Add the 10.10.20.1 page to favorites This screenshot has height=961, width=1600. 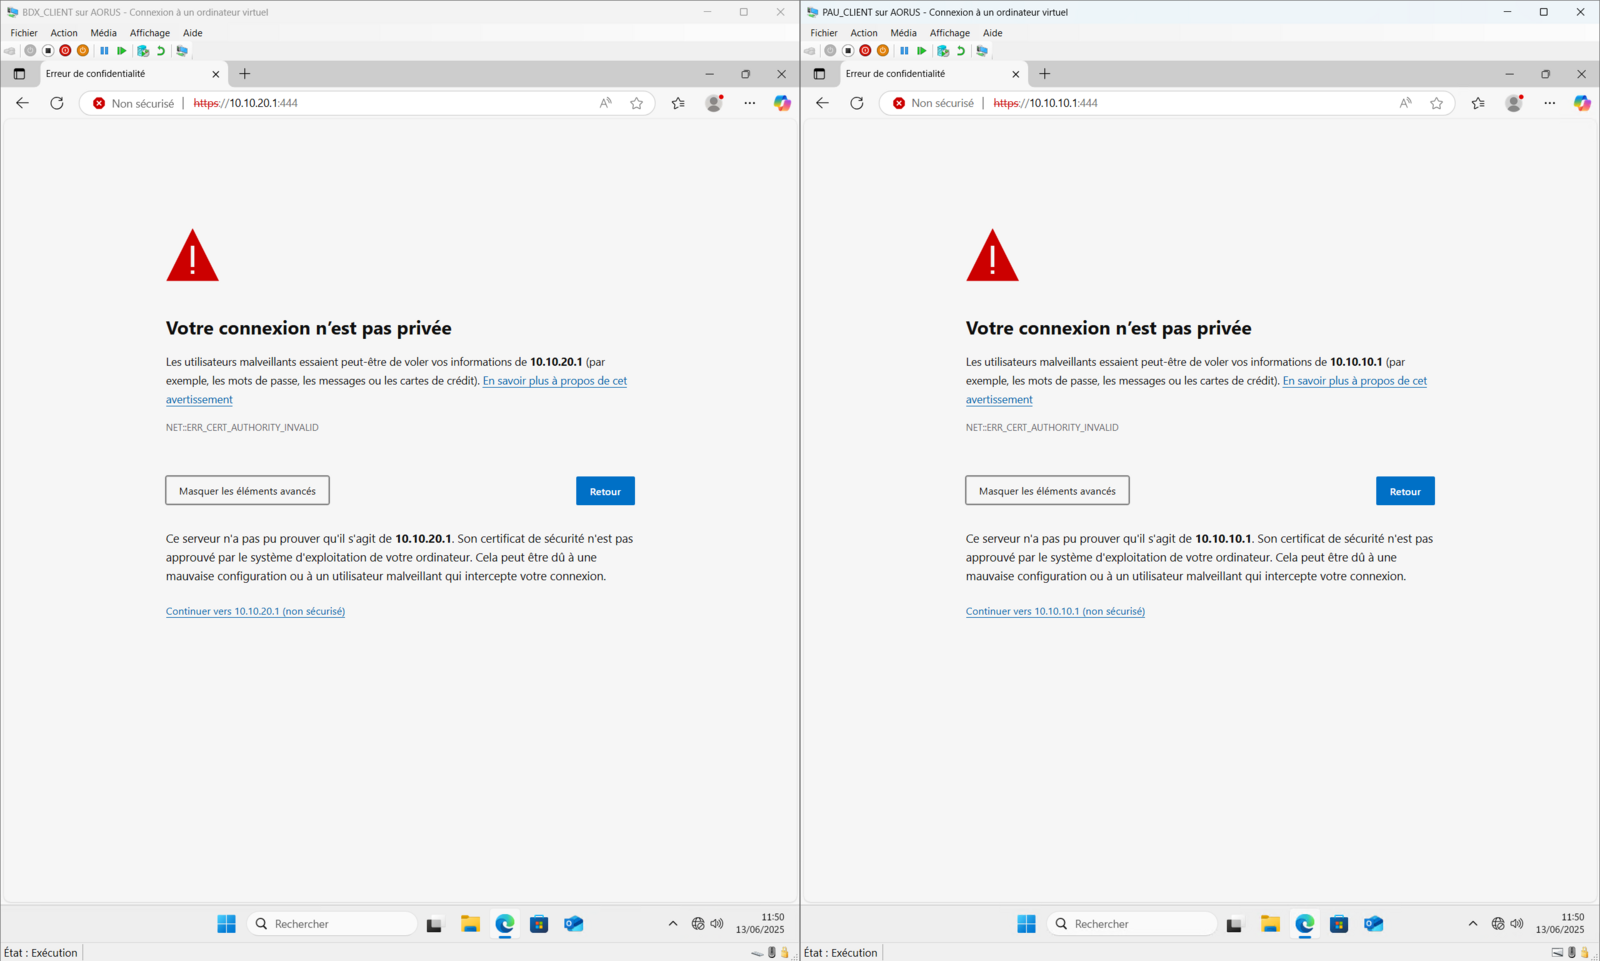point(637,103)
